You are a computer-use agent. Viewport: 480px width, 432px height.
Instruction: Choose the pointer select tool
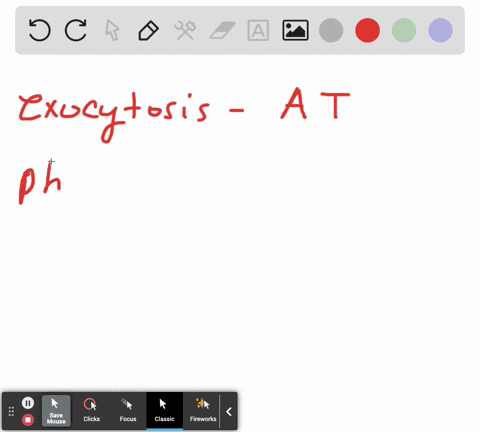(x=112, y=30)
